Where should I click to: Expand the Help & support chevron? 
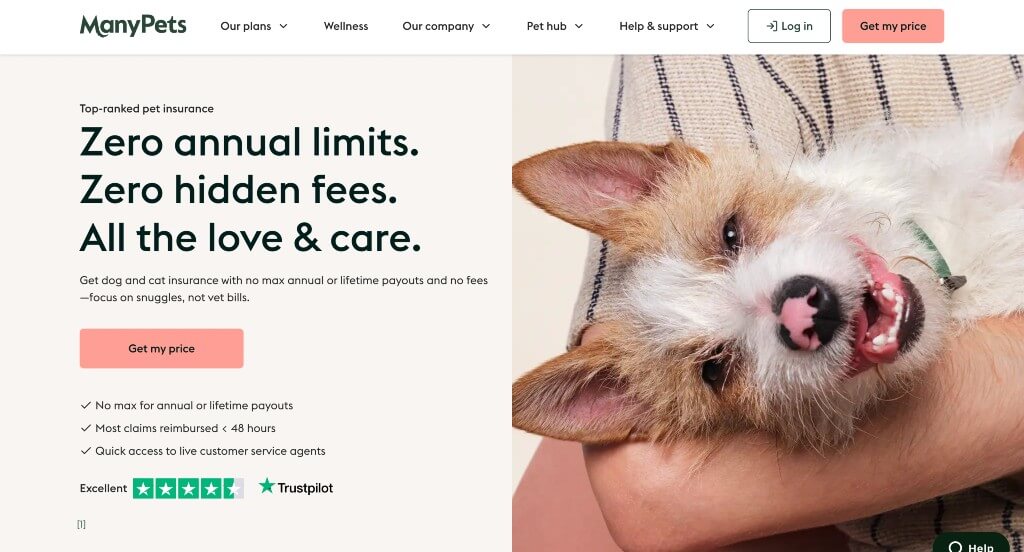point(711,26)
